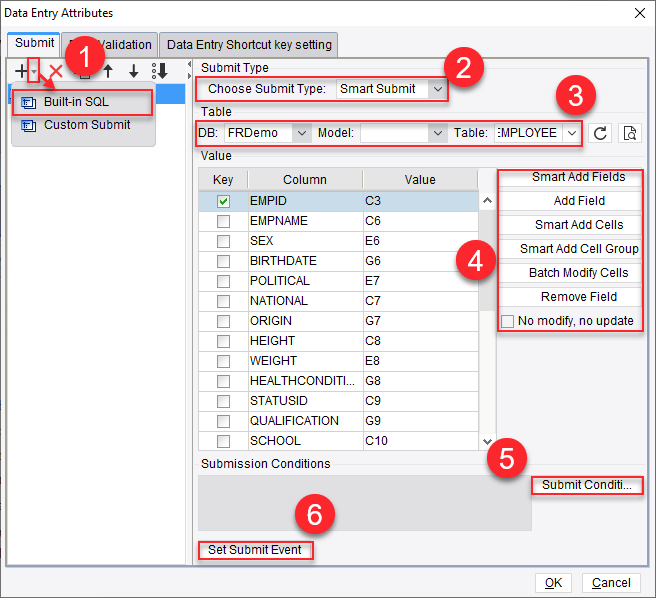
Task: Check the BIRTHDATE key checkbox
Action: [223, 262]
